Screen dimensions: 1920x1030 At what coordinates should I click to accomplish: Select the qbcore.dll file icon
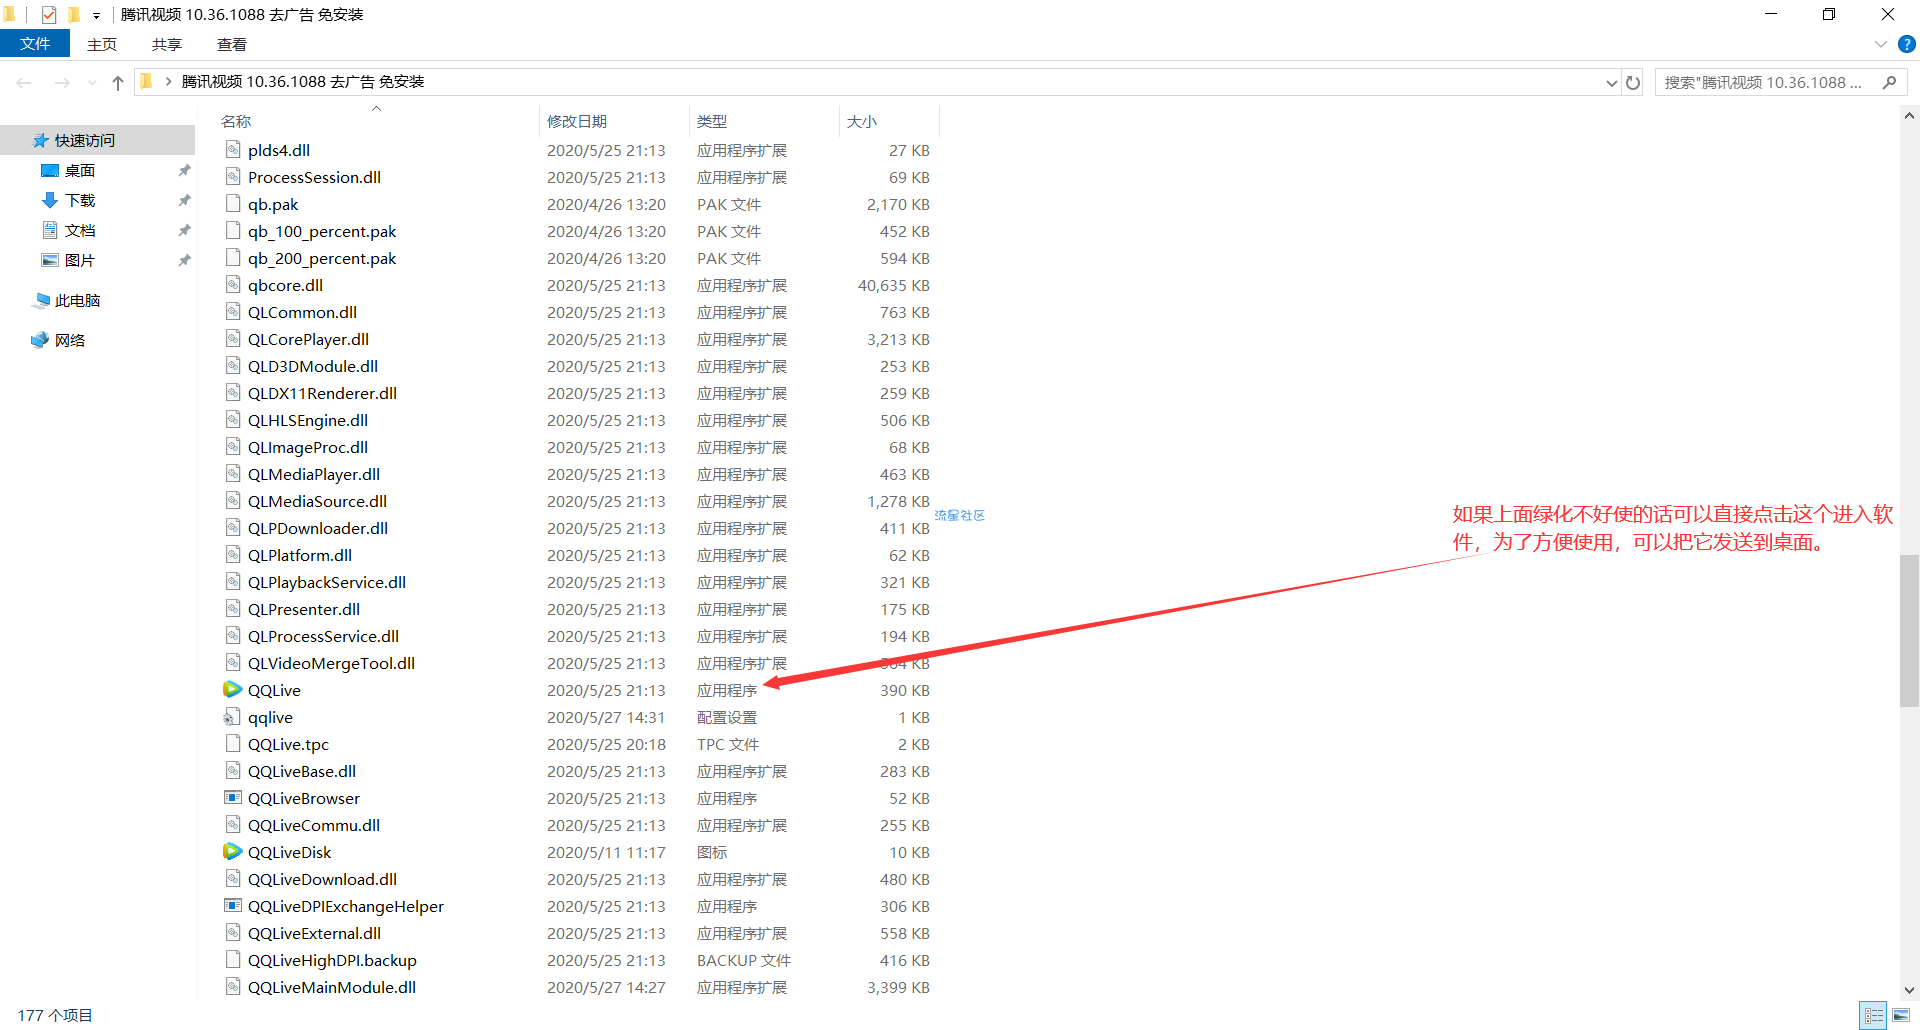pyautogui.click(x=232, y=285)
